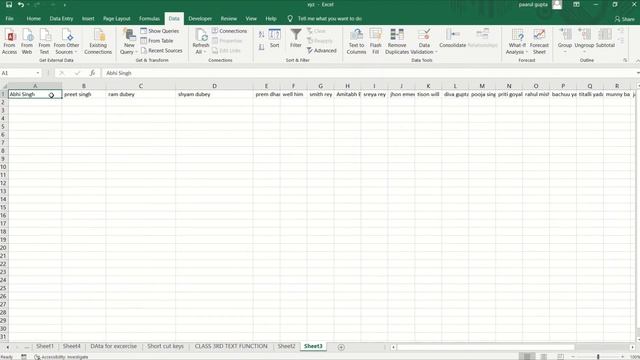
Task: Open the Sort dialog icon
Action: point(275,39)
